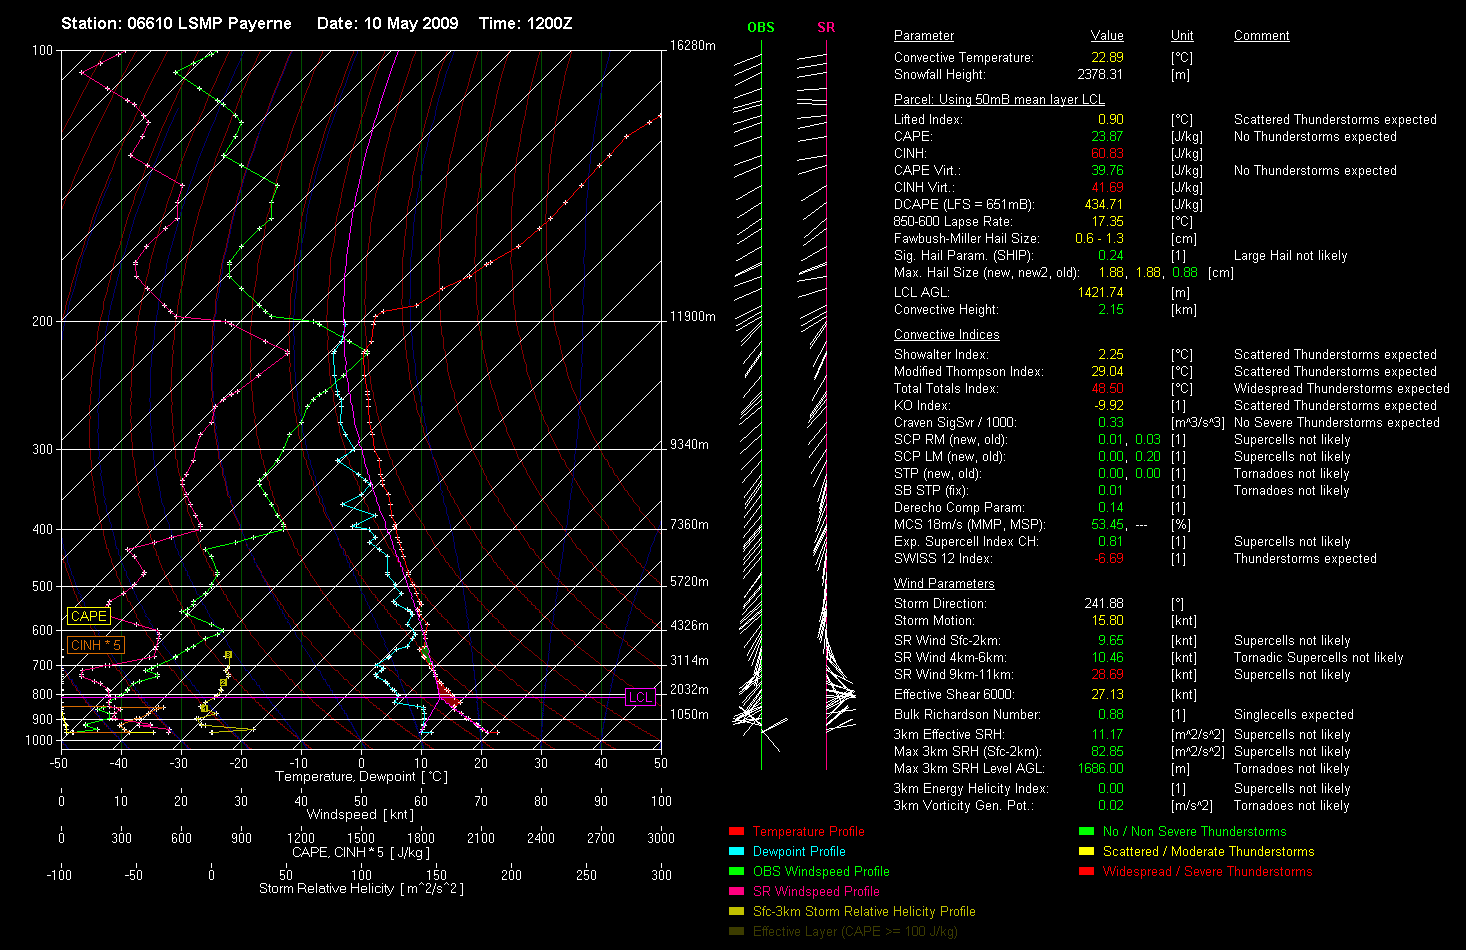The width and height of the screenshot is (1466, 950).
Task: Click the Parcel: Using 50mB mean layer LCL heading
Action: (999, 100)
